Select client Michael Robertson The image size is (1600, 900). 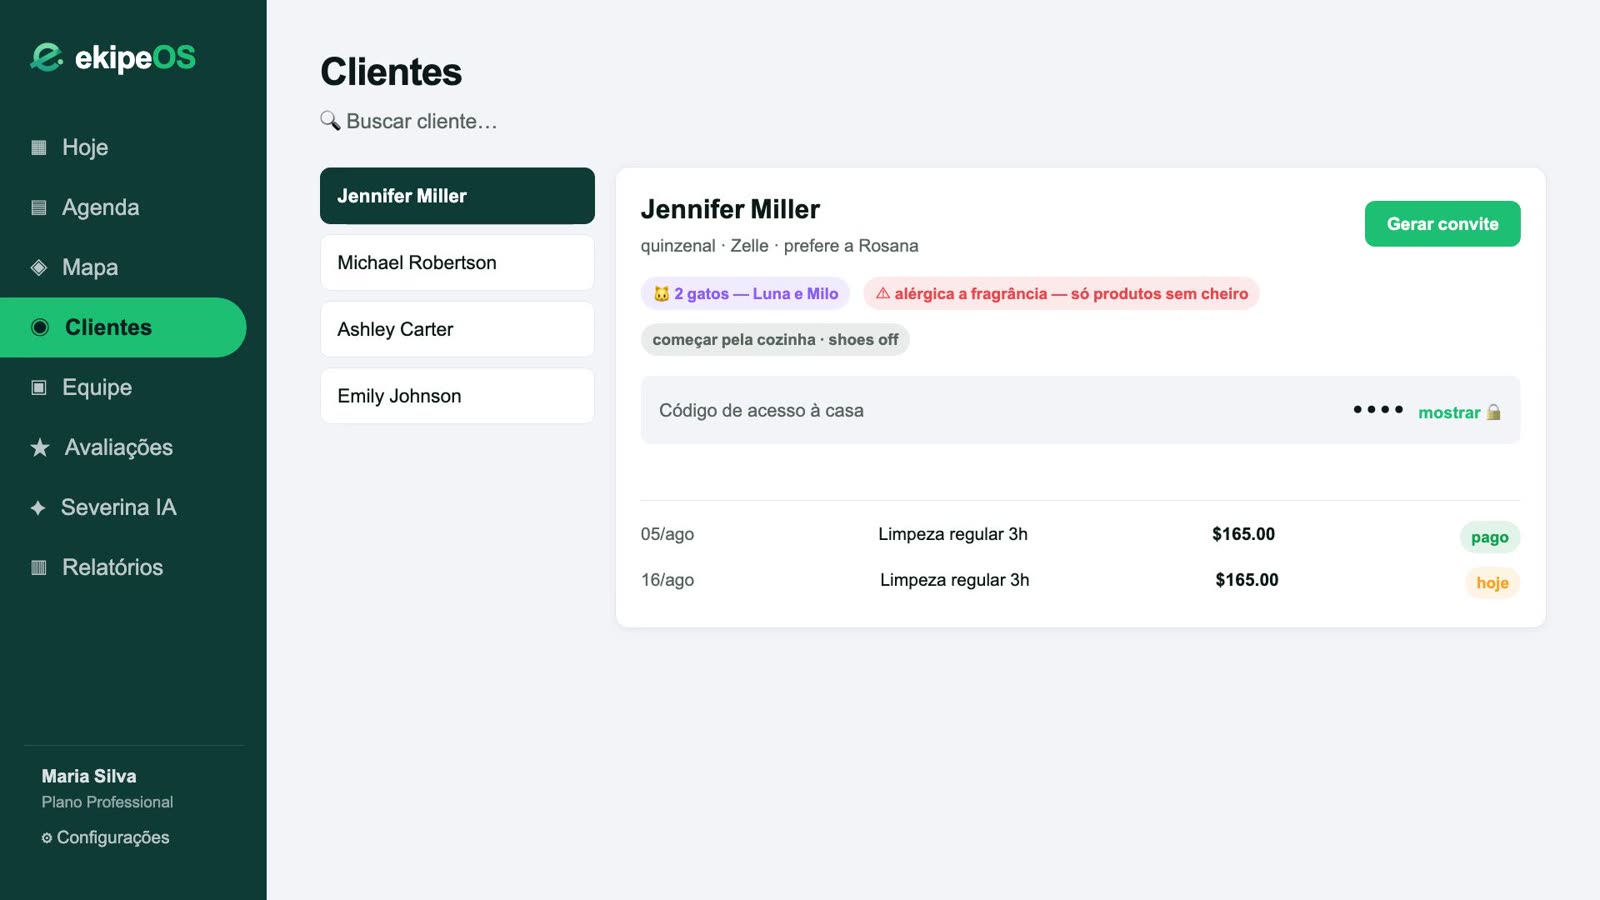tap(457, 263)
